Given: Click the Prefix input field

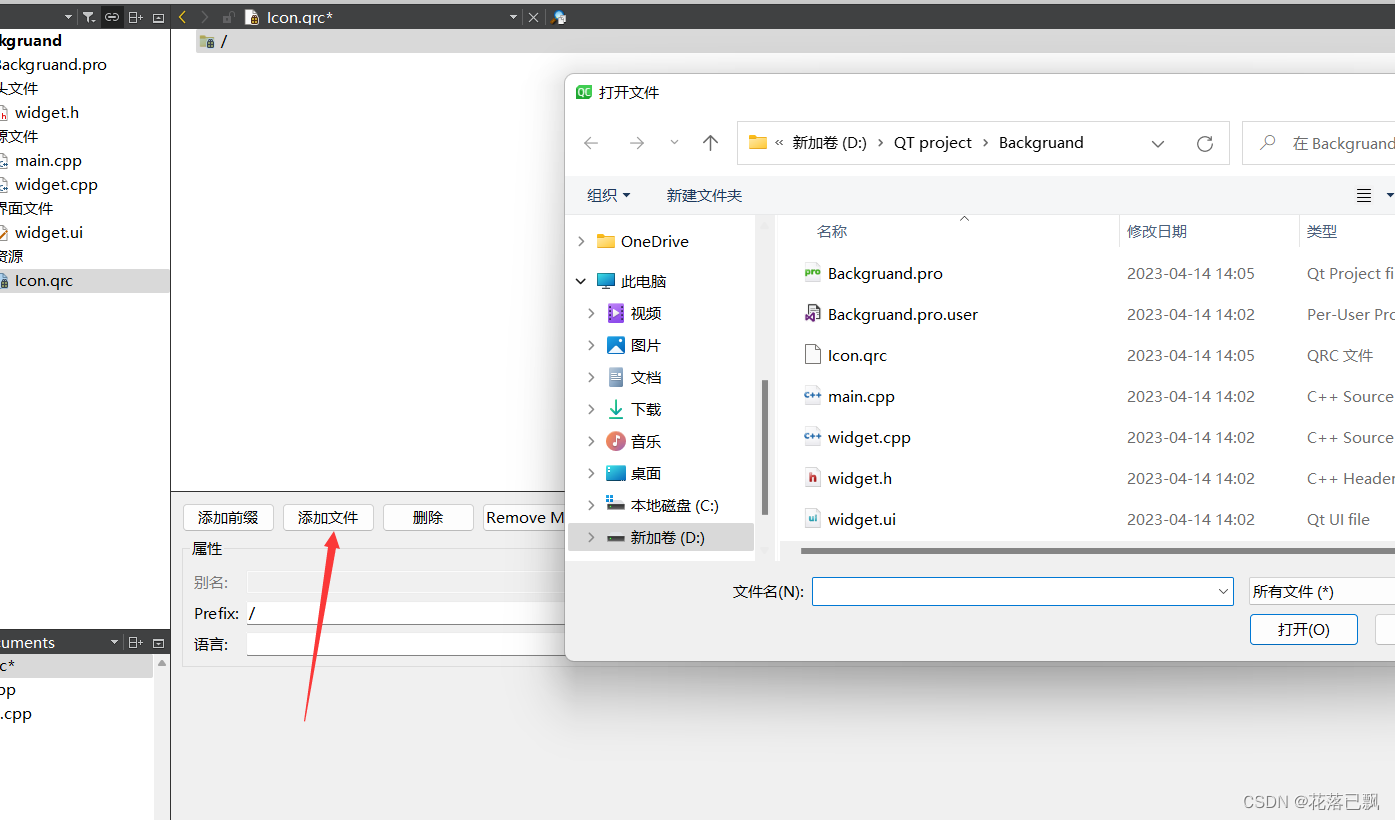Looking at the screenshot, I should pos(405,613).
